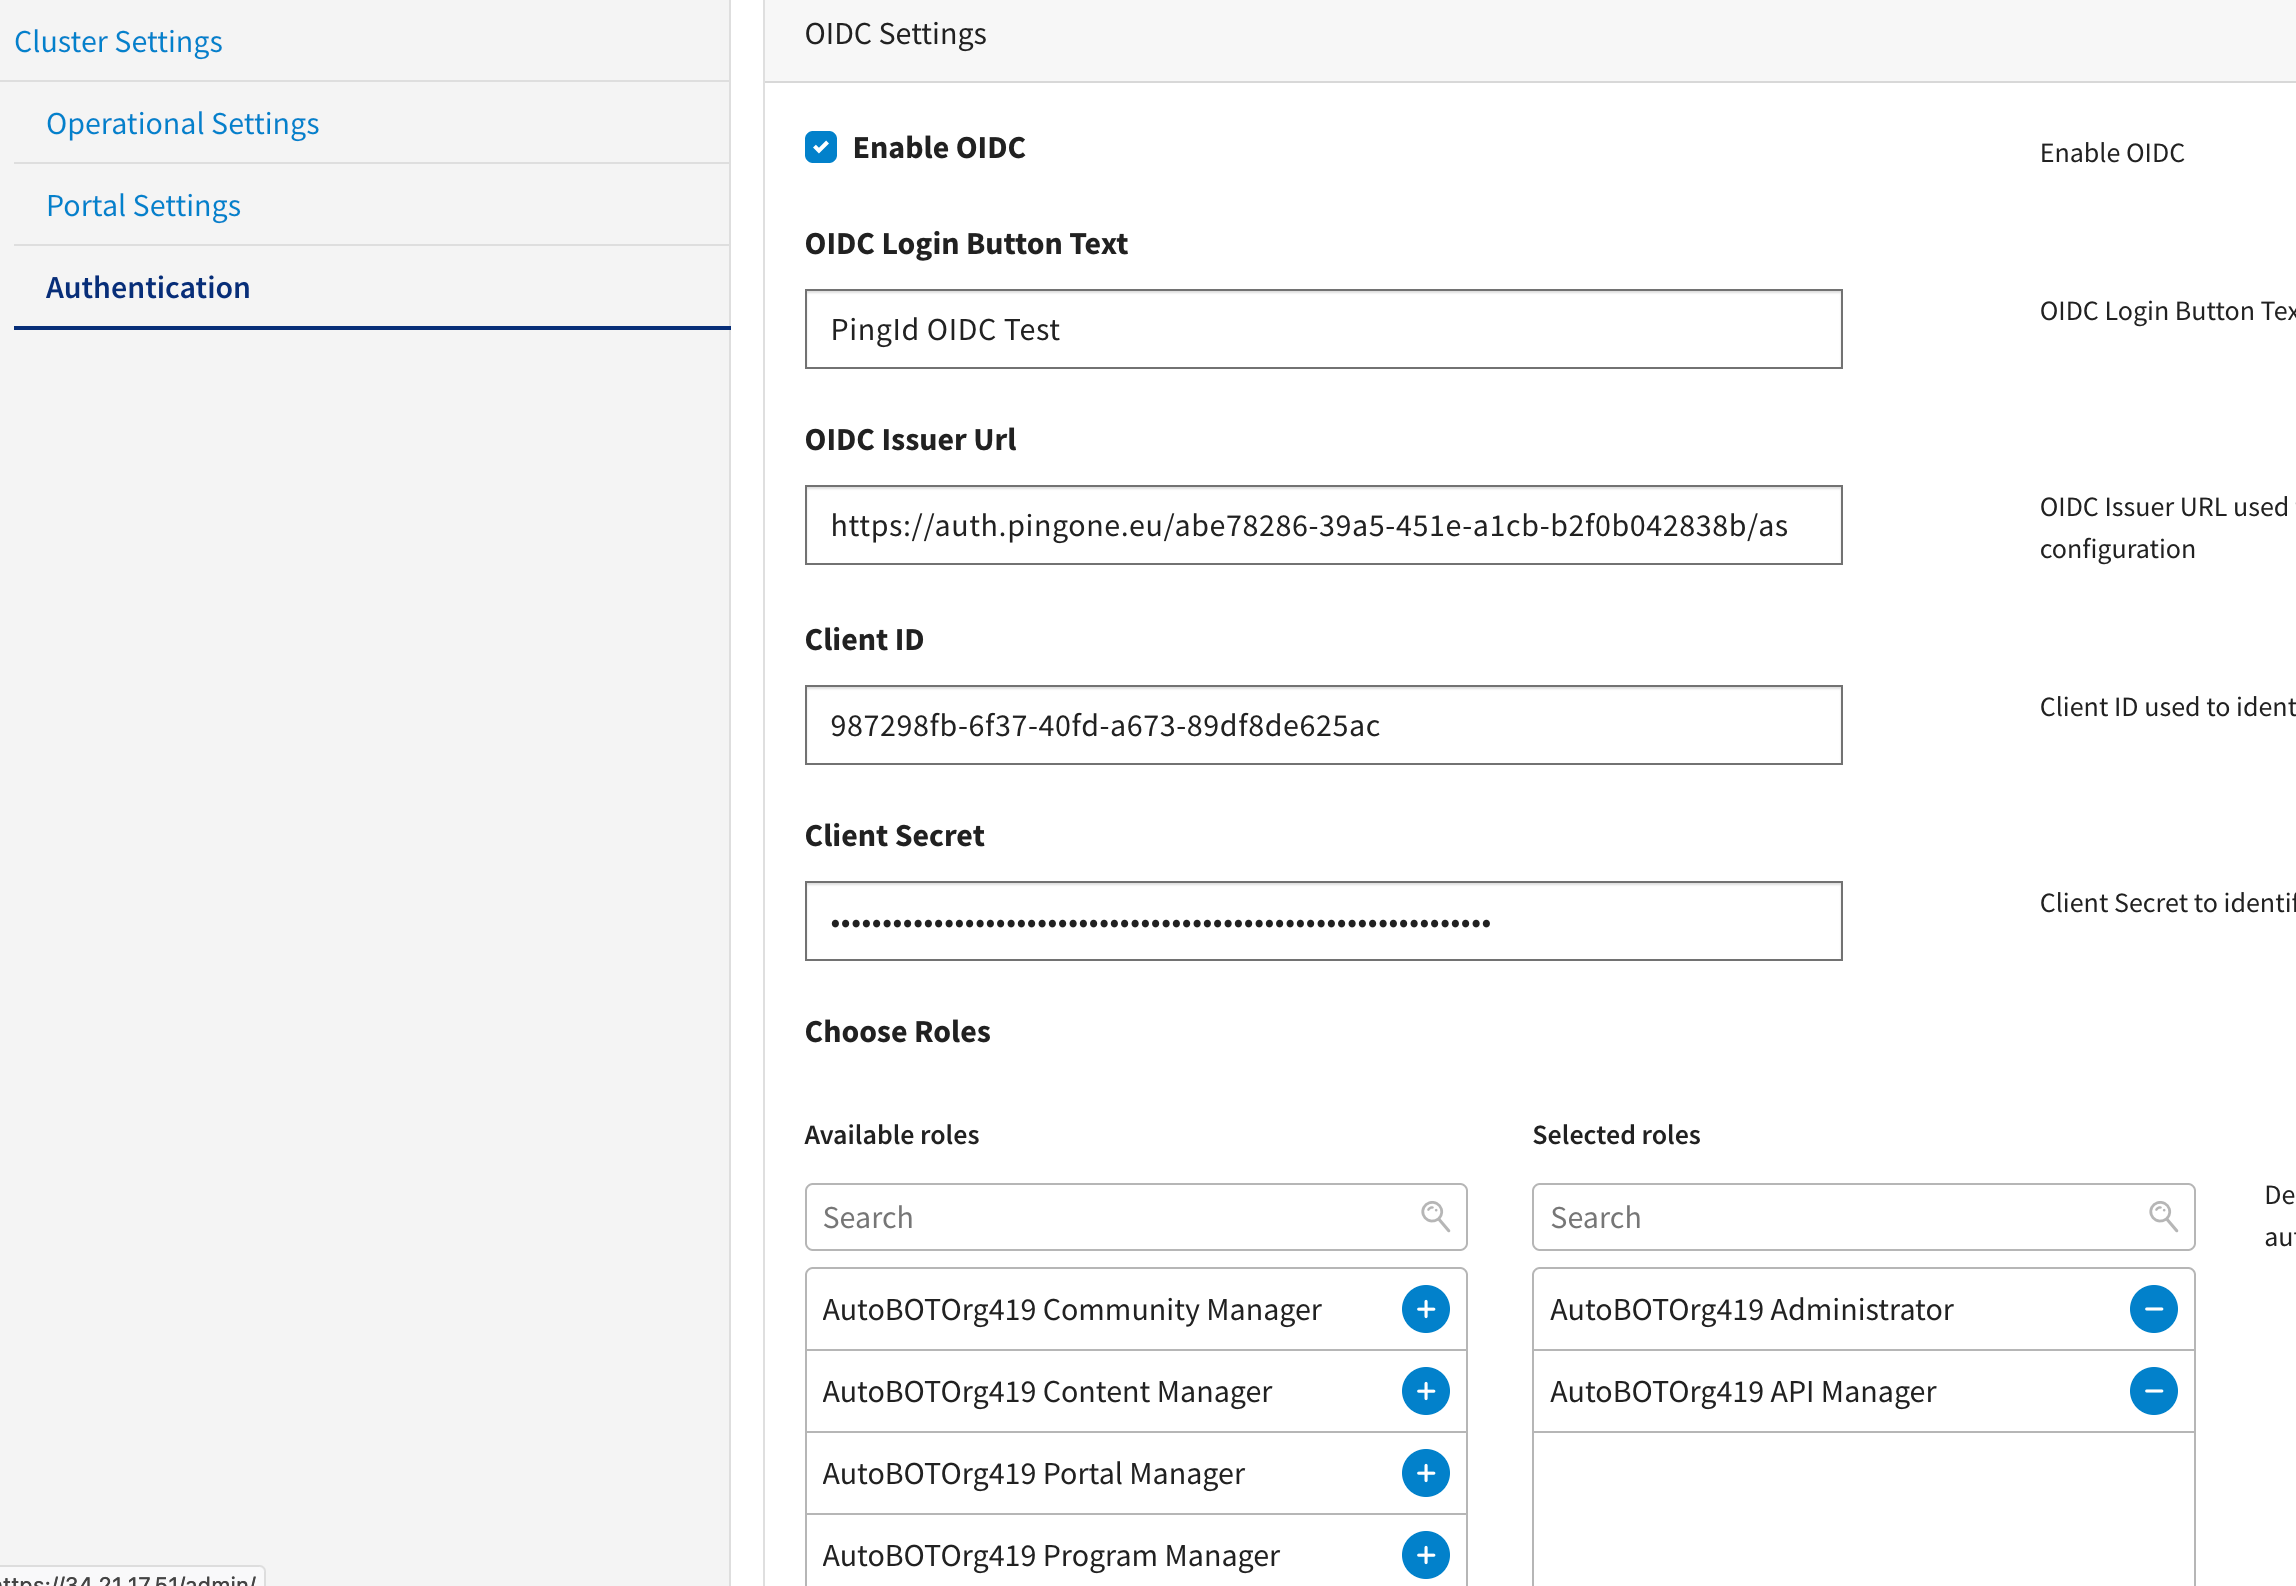Uncheck the Enable OIDC checkbox
This screenshot has height=1586, width=2296.
point(821,147)
